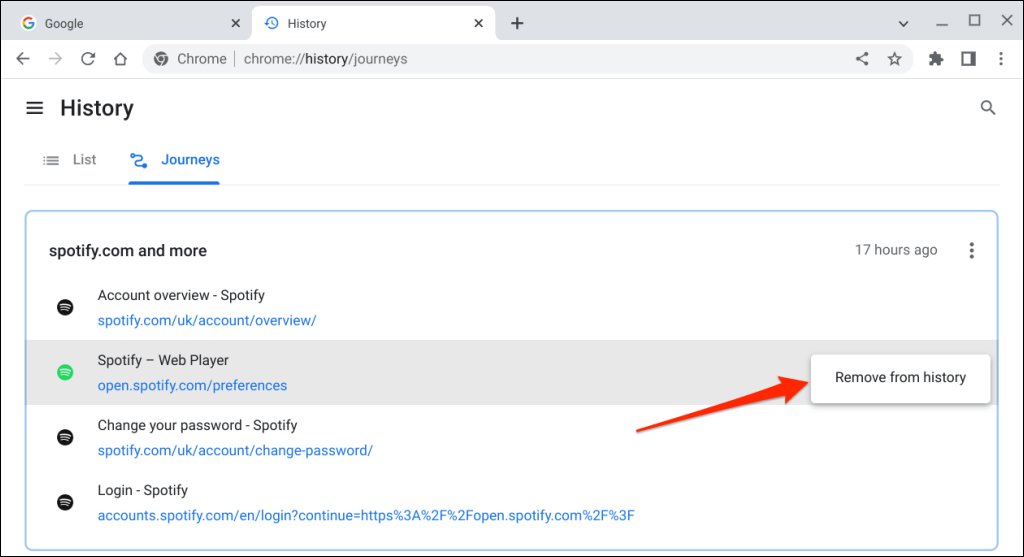The height and width of the screenshot is (557, 1024).
Task: Open the Extensions puzzle icon
Action: coord(936,59)
